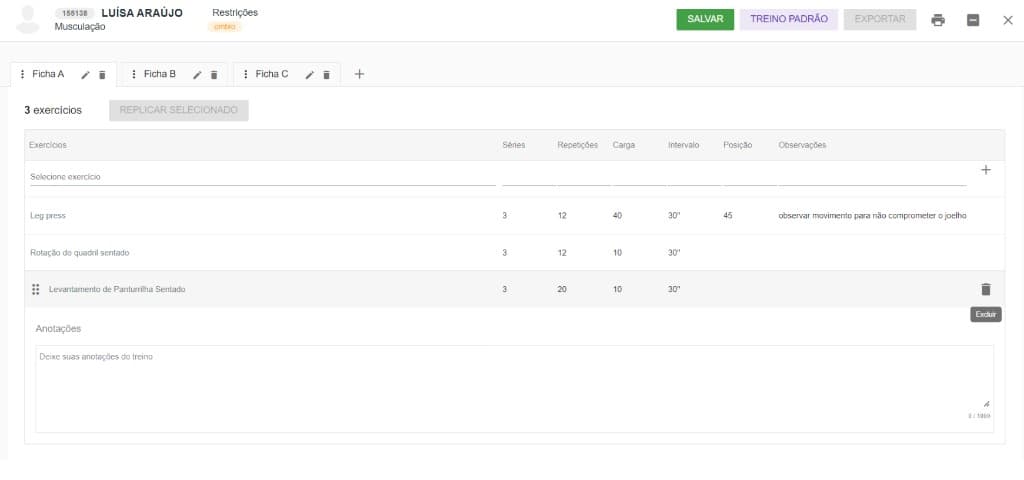Click the LUÍSA ARAÚJO name
This screenshot has width=1024, height=480.
tap(142, 13)
